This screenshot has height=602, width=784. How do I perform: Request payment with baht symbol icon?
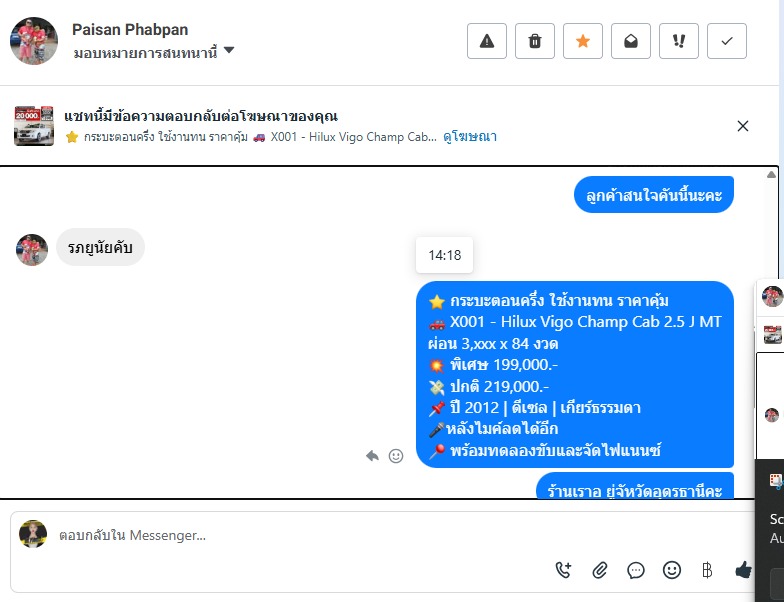(707, 570)
